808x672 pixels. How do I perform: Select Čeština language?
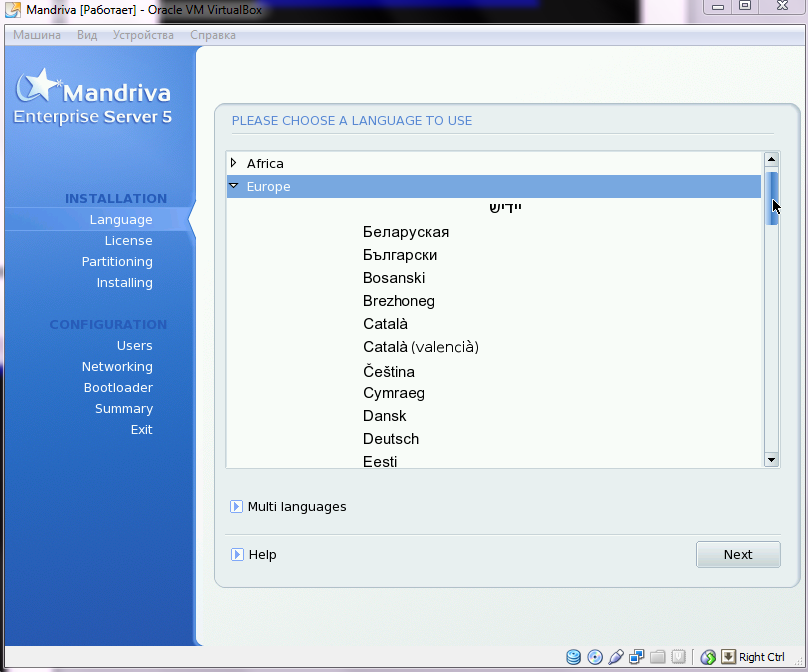[x=389, y=371]
